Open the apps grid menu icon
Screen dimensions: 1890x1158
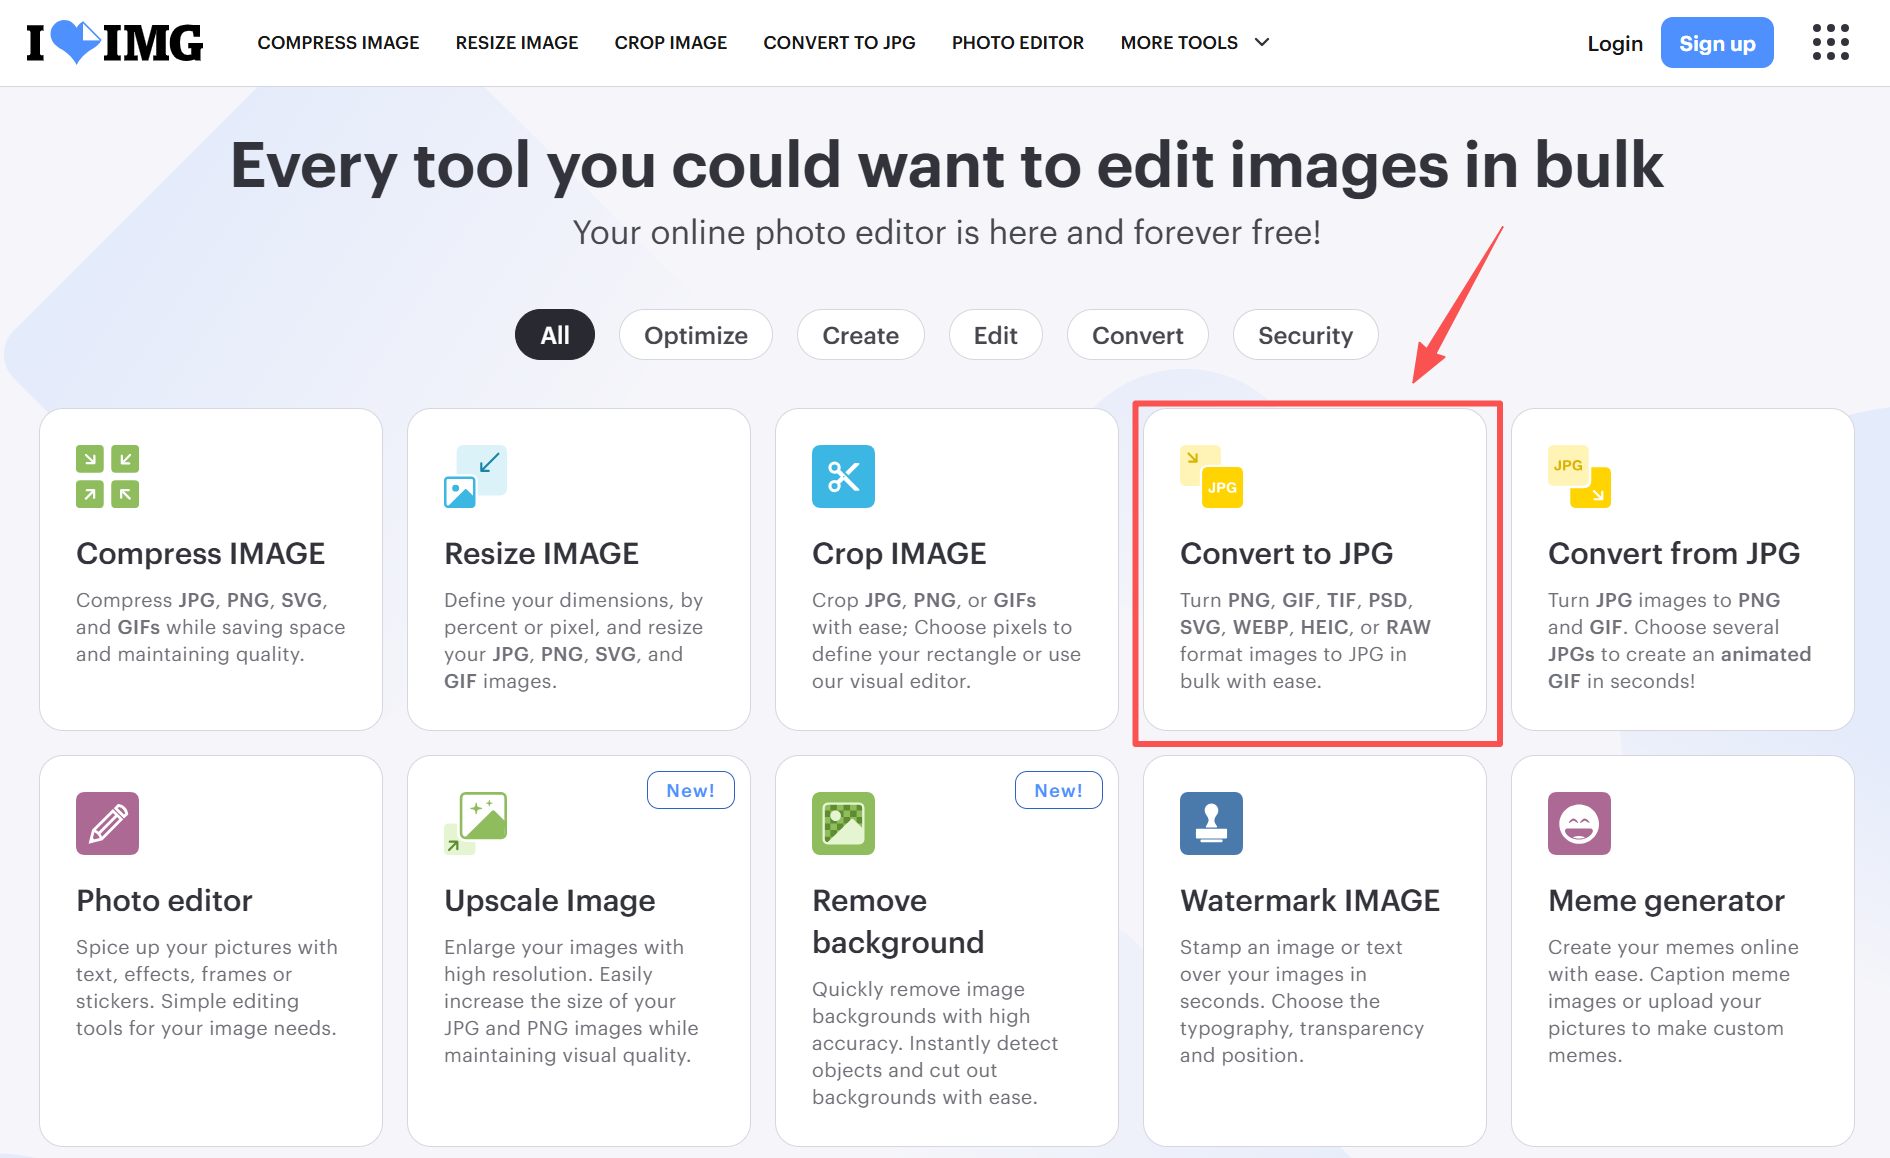pyautogui.click(x=1830, y=43)
